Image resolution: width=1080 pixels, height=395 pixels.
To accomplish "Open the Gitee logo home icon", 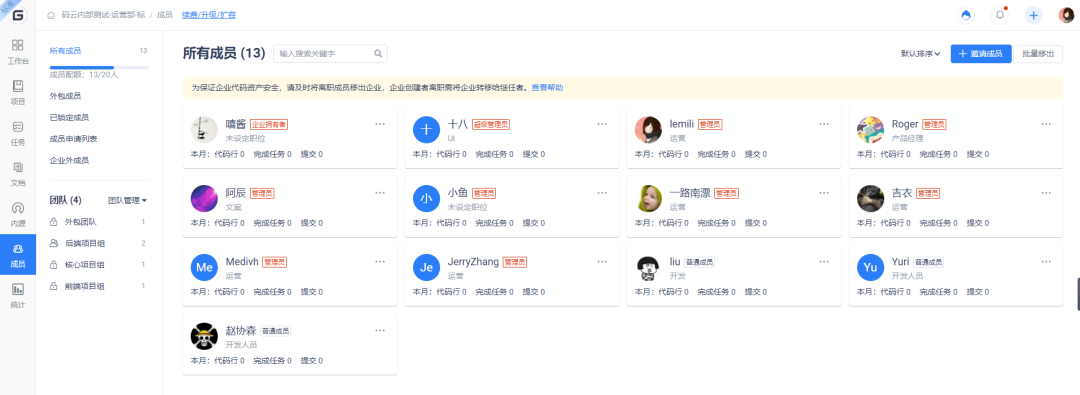I will click(18, 15).
